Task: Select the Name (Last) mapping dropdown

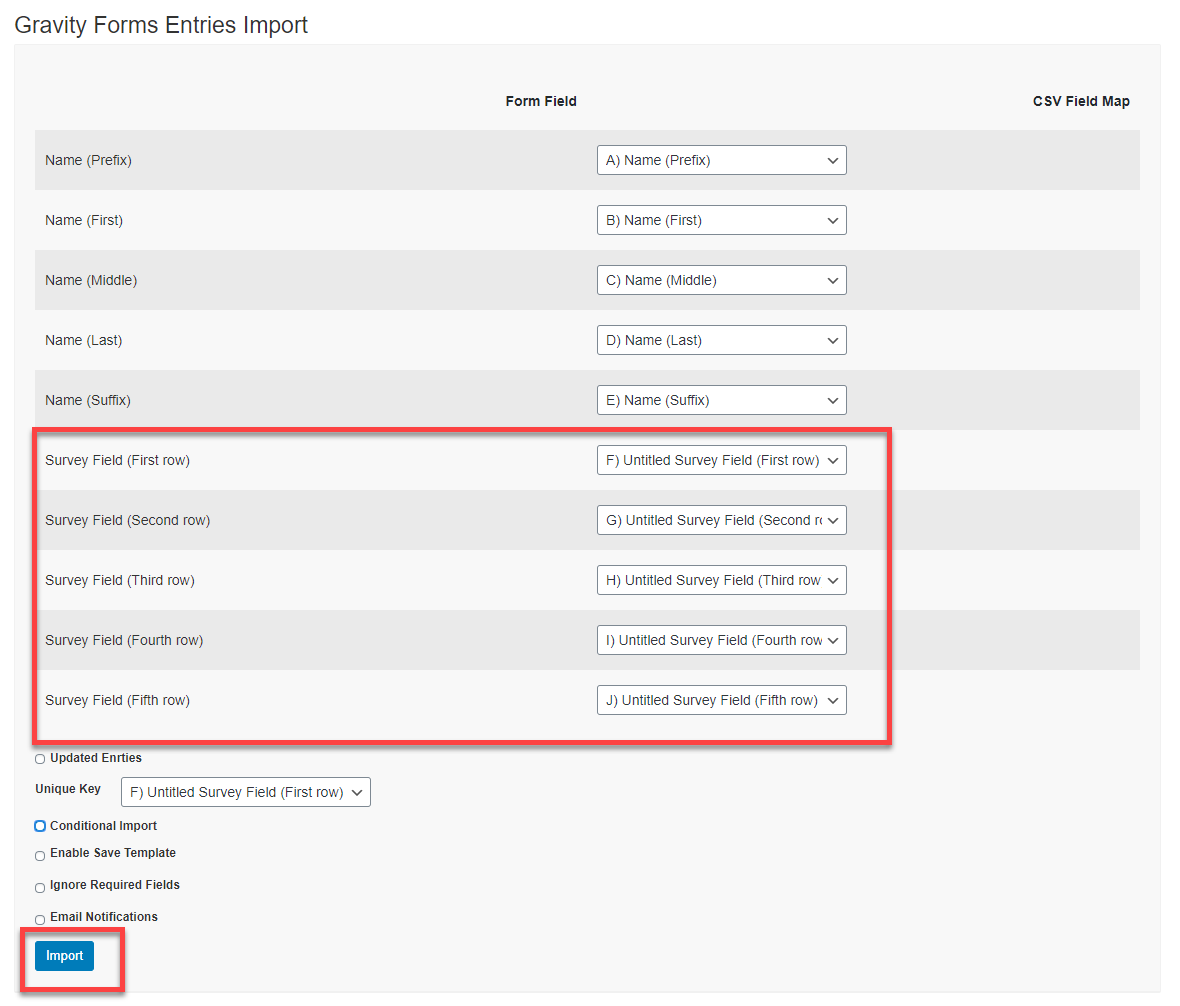Action: click(x=721, y=340)
